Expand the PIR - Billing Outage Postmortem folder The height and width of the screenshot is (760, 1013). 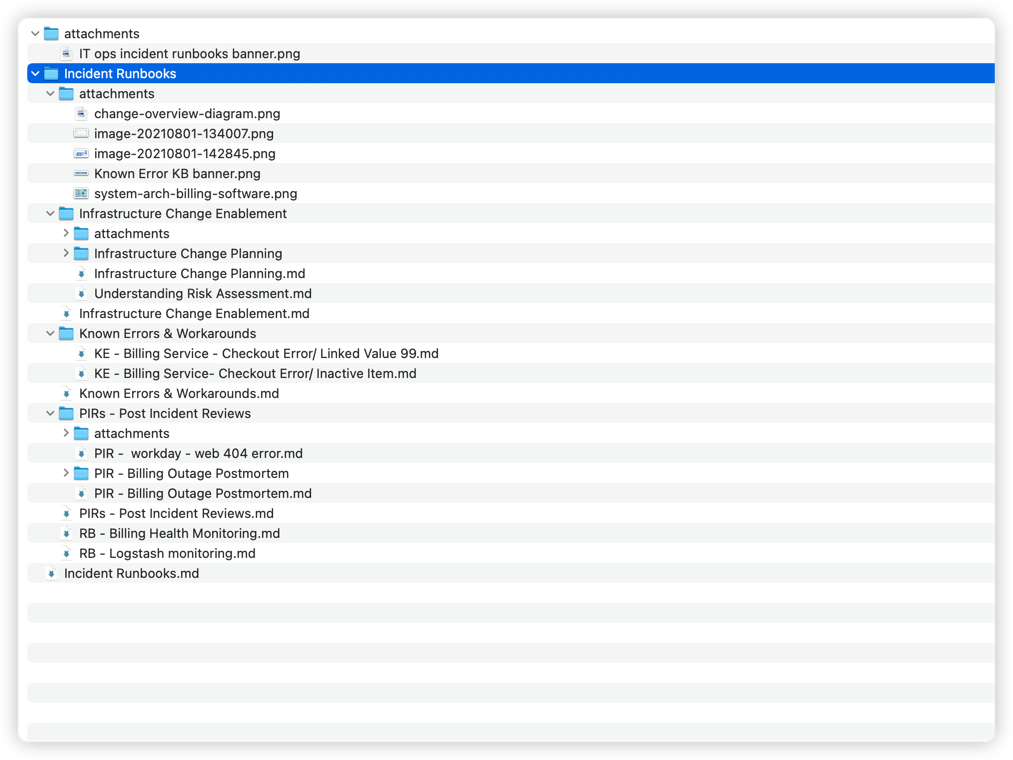pyautogui.click(x=64, y=473)
